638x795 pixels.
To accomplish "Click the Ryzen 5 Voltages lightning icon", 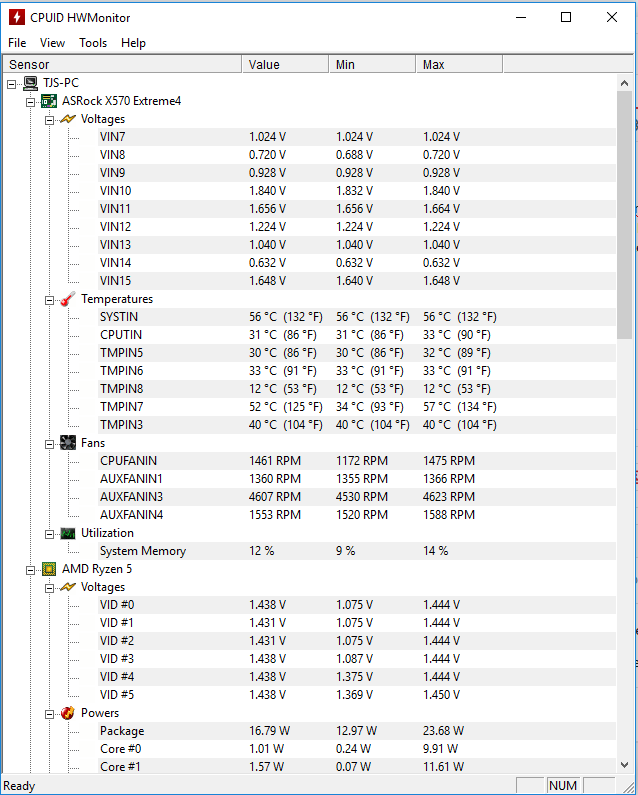I will click(67, 587).
